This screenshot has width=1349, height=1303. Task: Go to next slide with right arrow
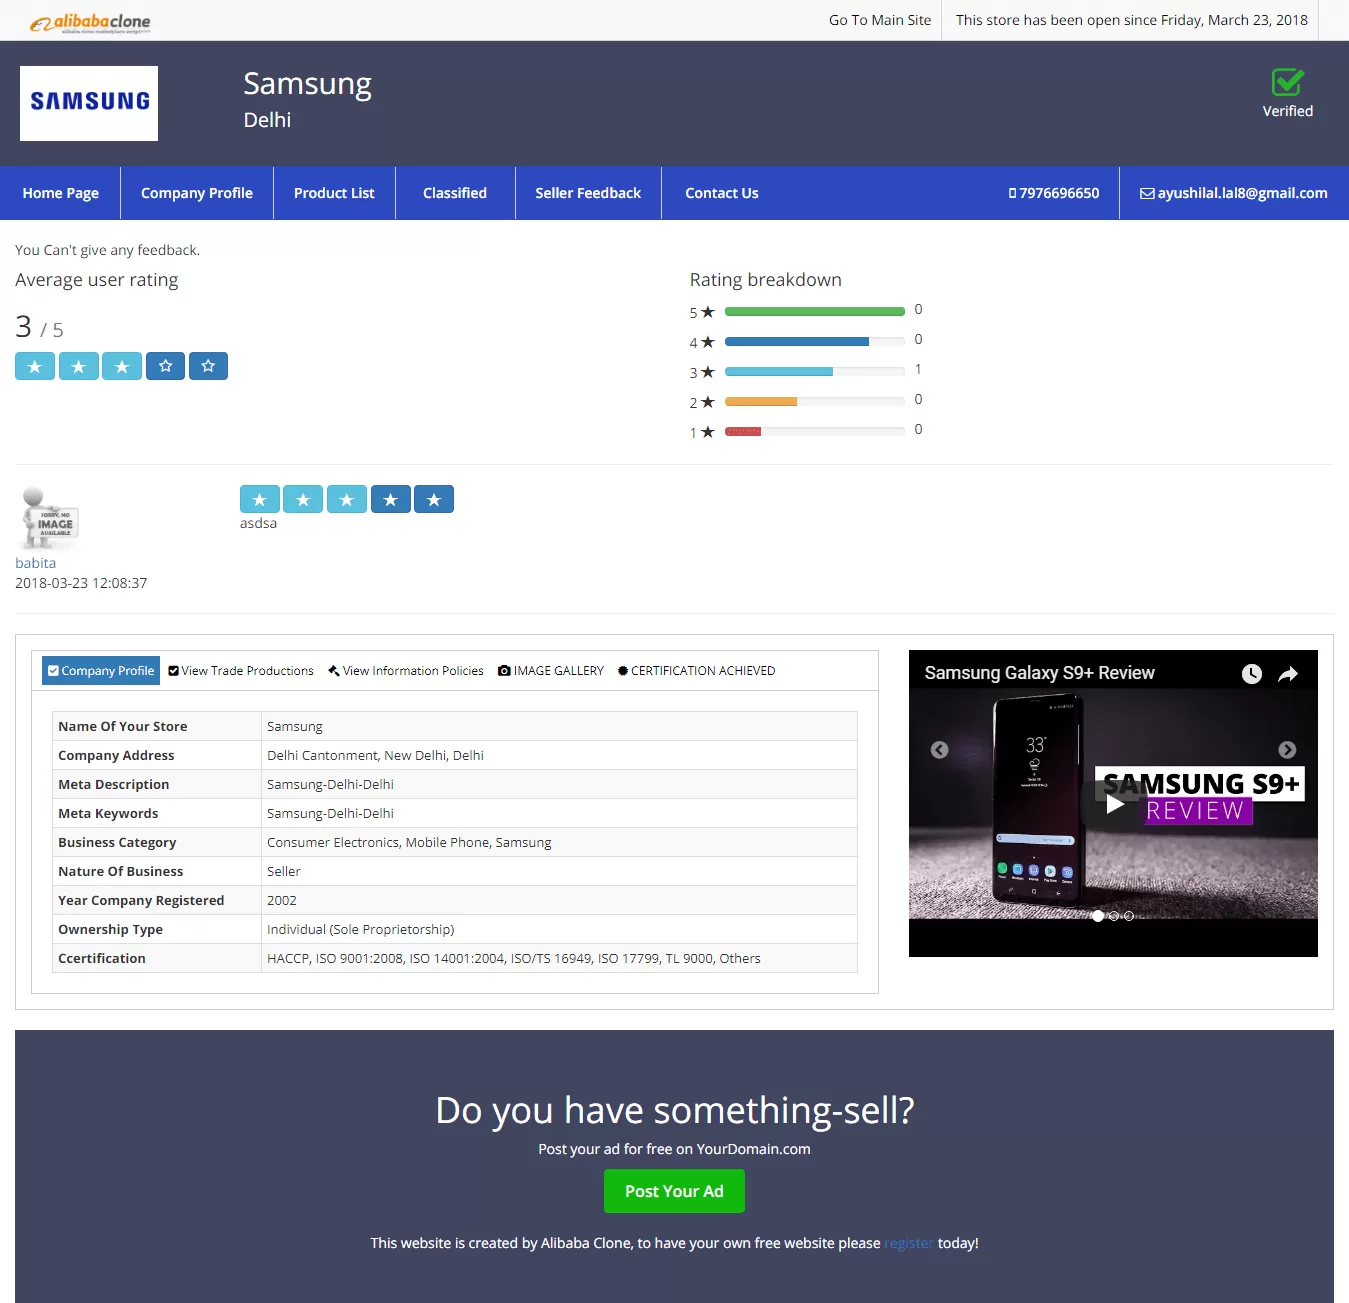click(1287, 750)
